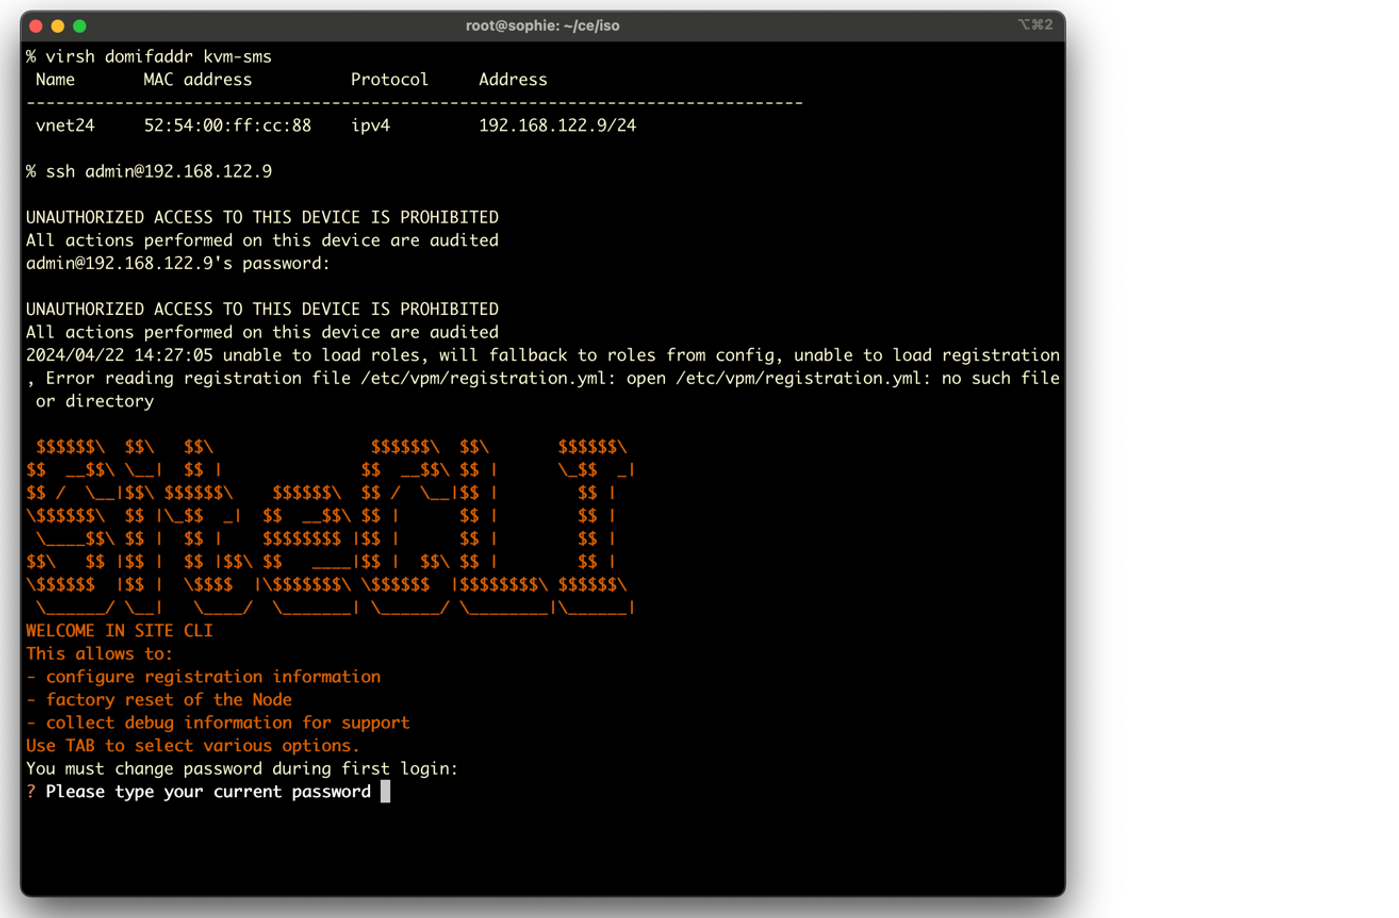Click the title bar text root@sophie: ~/ce/iso
Image resolution: width=1399 pixels, height=918 pixels.
click(542, 26)
